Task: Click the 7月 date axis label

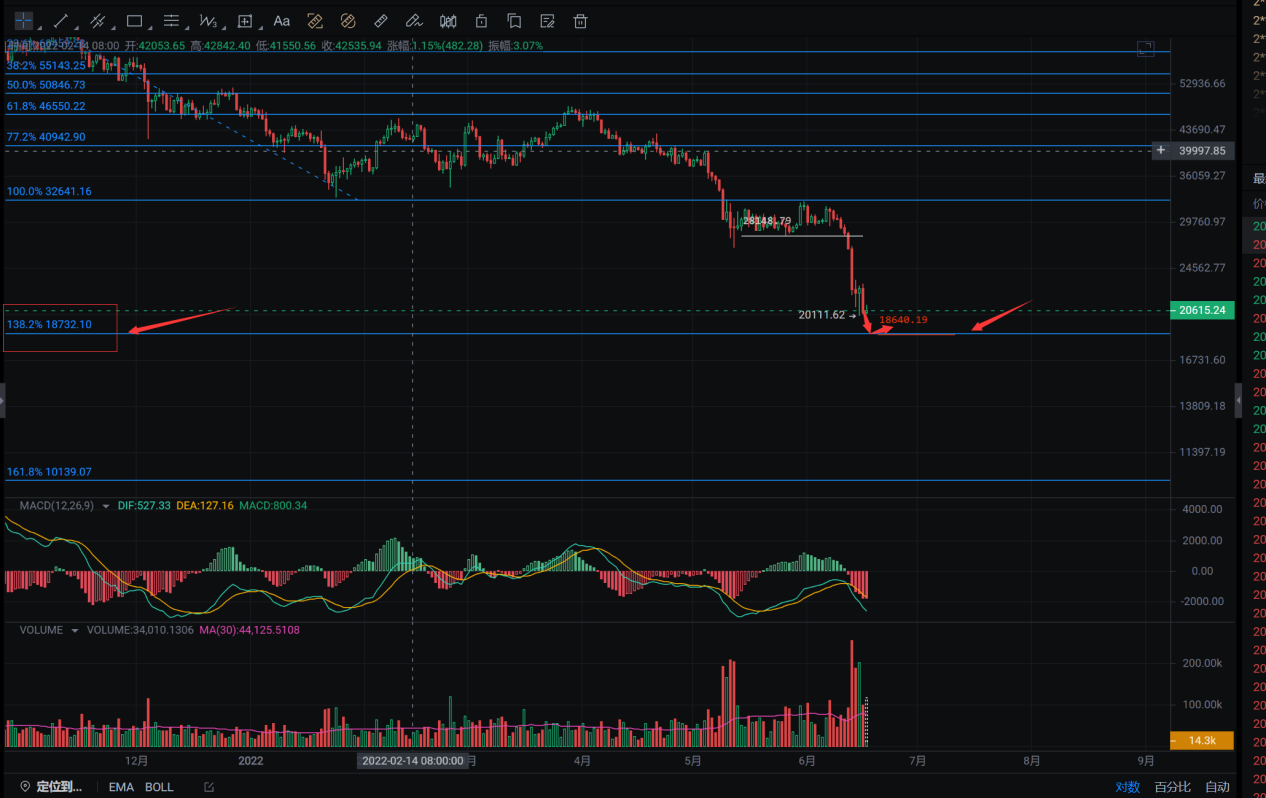Action: (916, 761)
